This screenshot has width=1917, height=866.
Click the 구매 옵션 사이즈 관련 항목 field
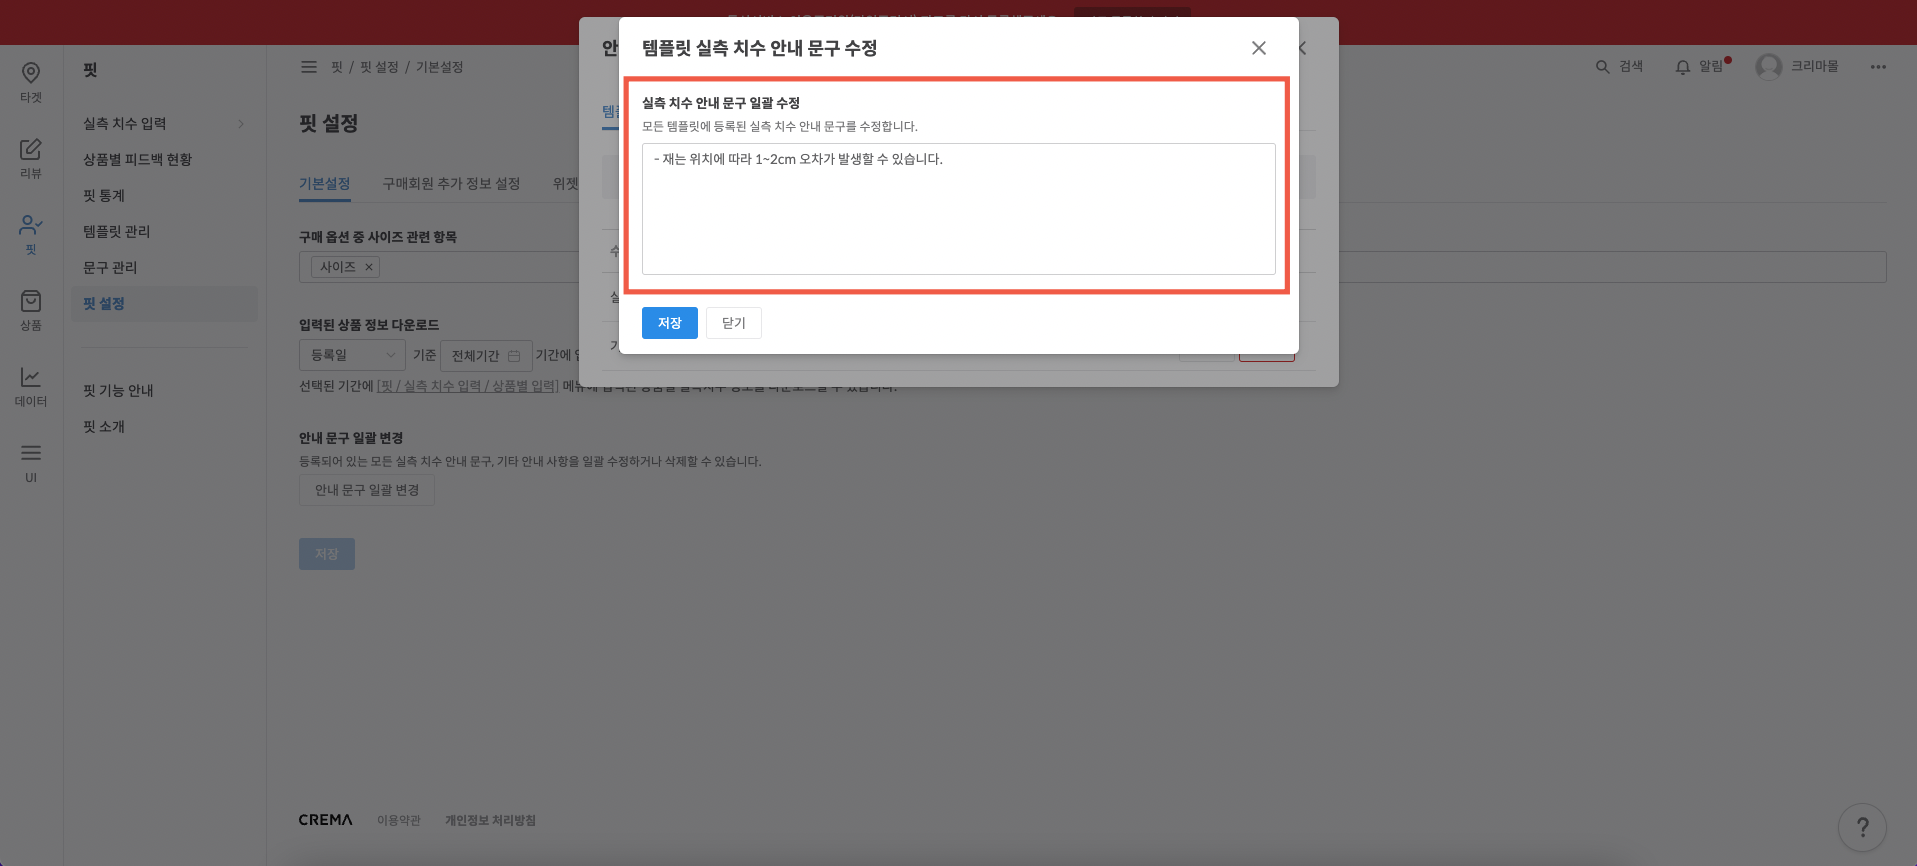click(1093, 267)
